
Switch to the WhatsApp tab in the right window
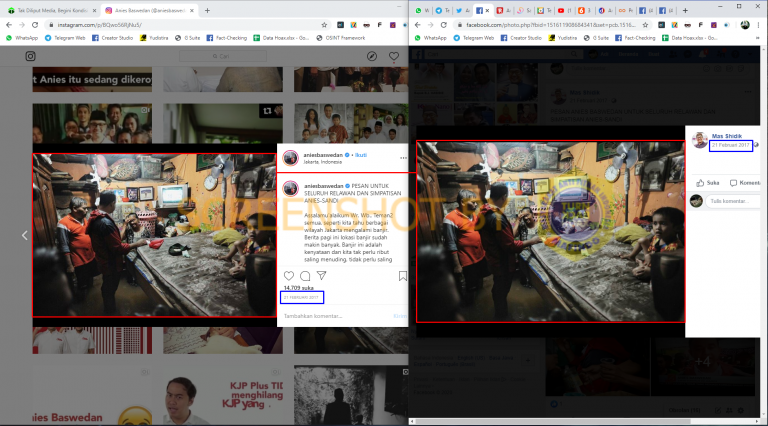(x=422, y=10)
